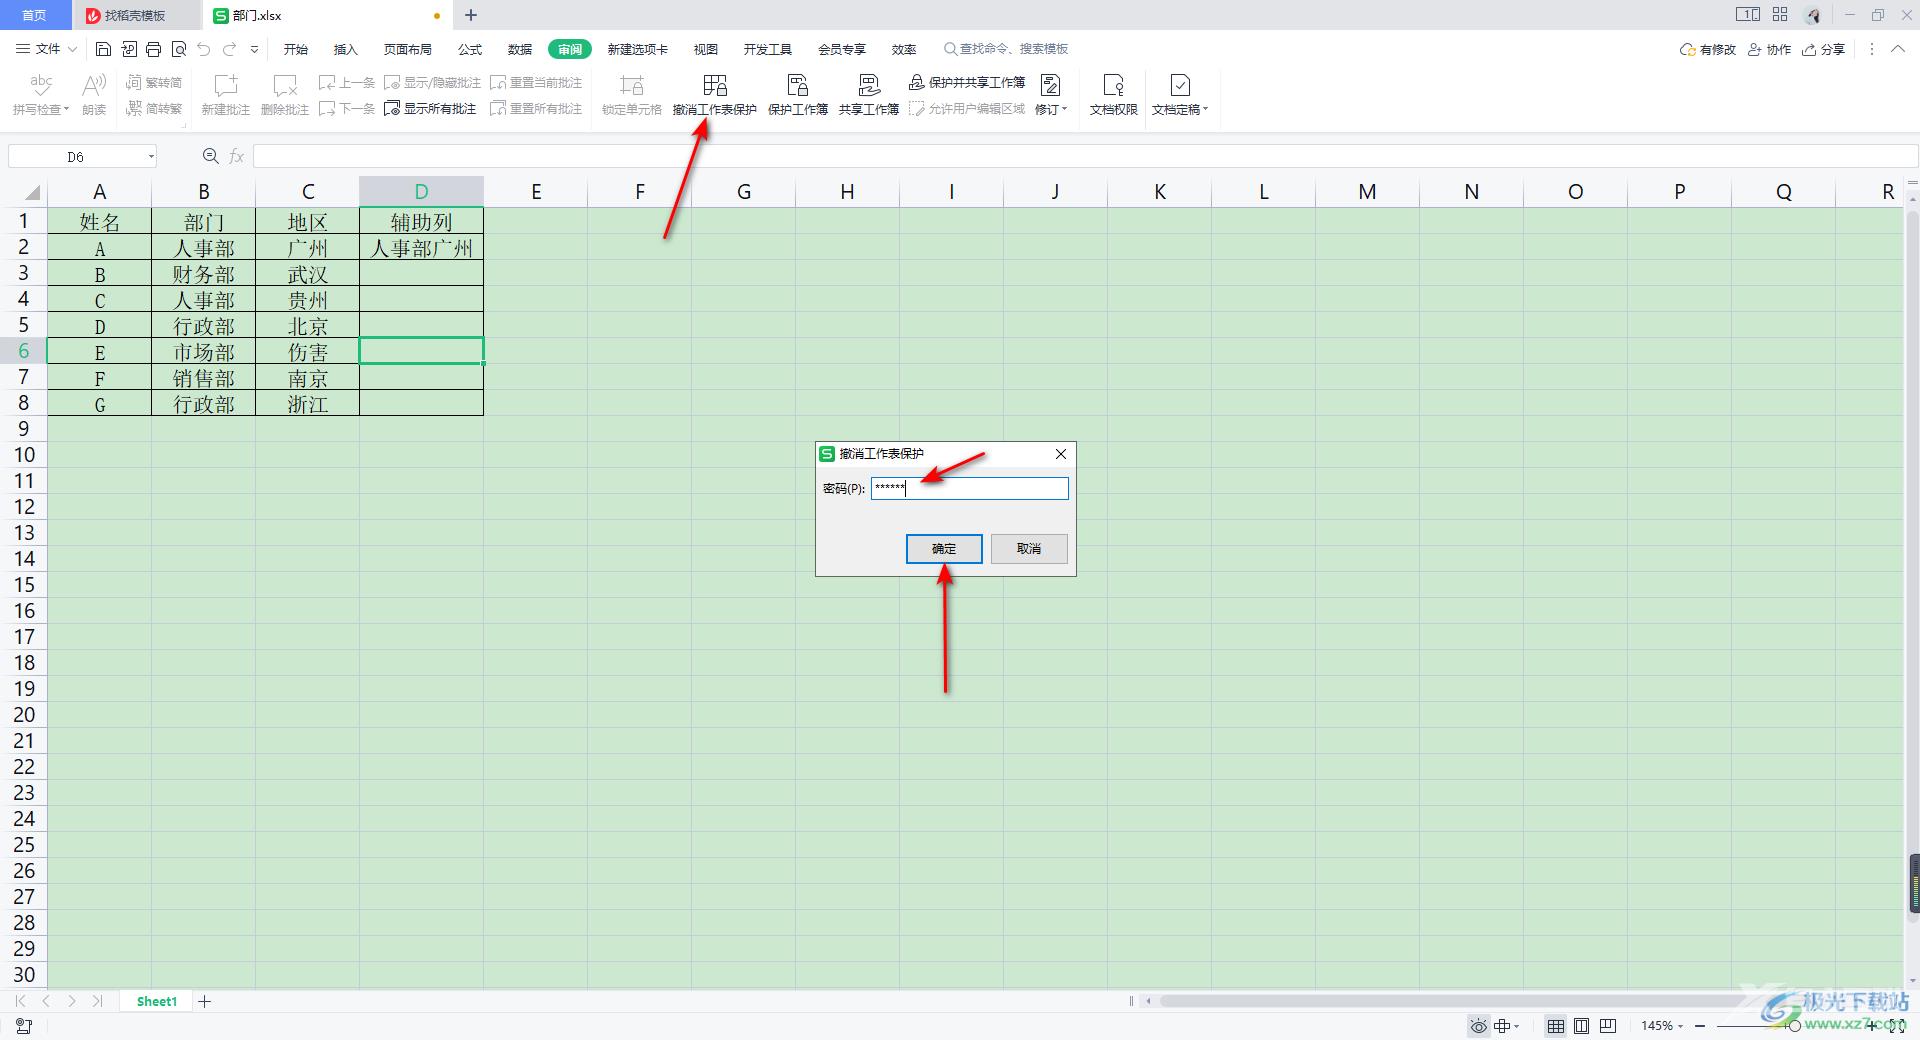The height and width of the screenshot is (1040, 1920).
Task: Add a new sheet with plus icon
Action: (x=205, y=1001)
